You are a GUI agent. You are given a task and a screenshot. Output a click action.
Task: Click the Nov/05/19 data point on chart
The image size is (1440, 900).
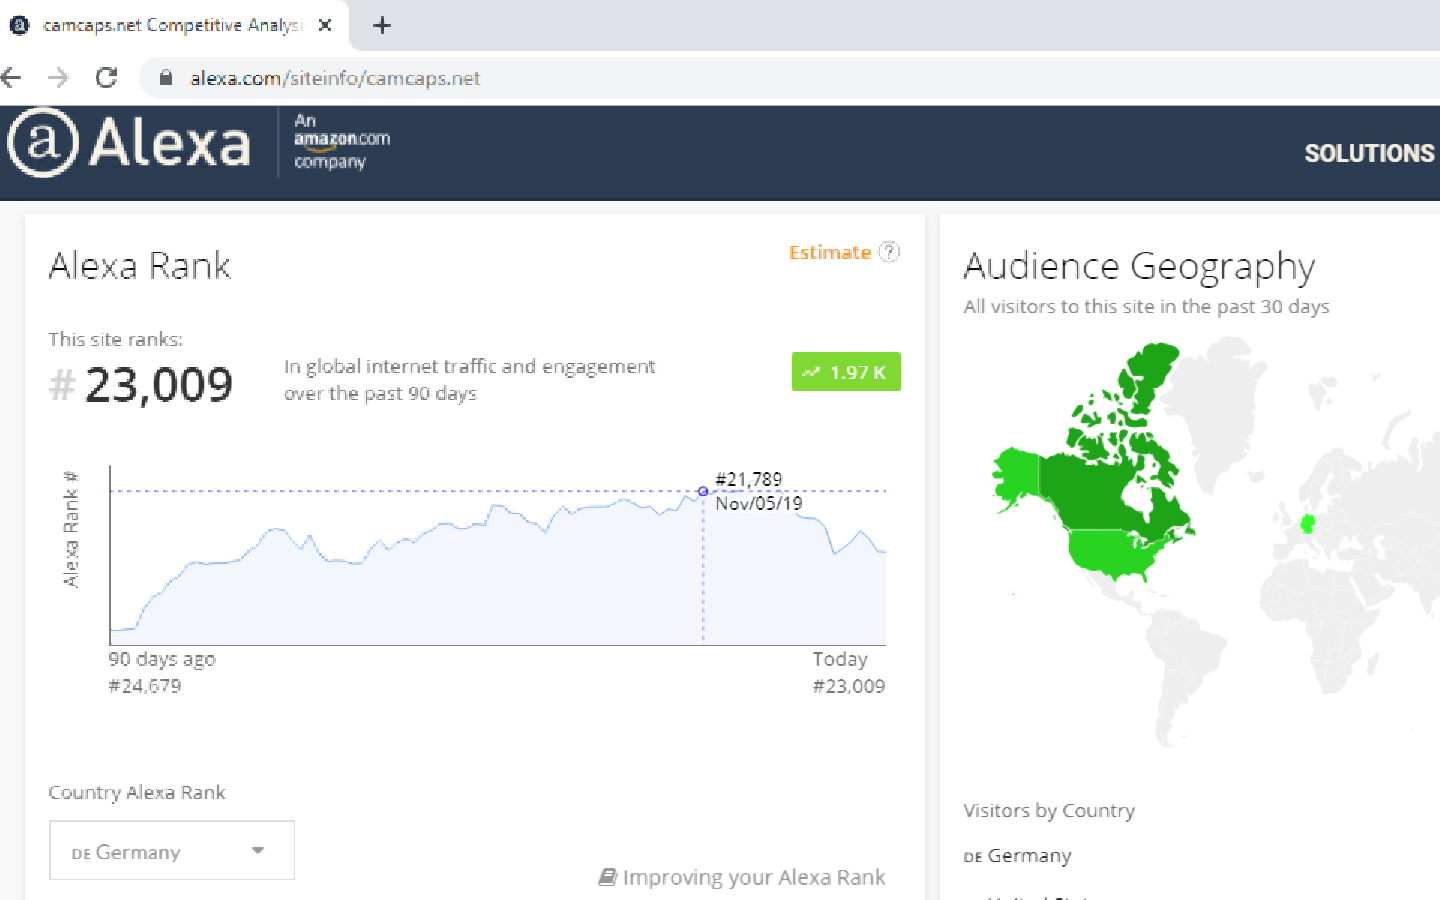[703, 491]
